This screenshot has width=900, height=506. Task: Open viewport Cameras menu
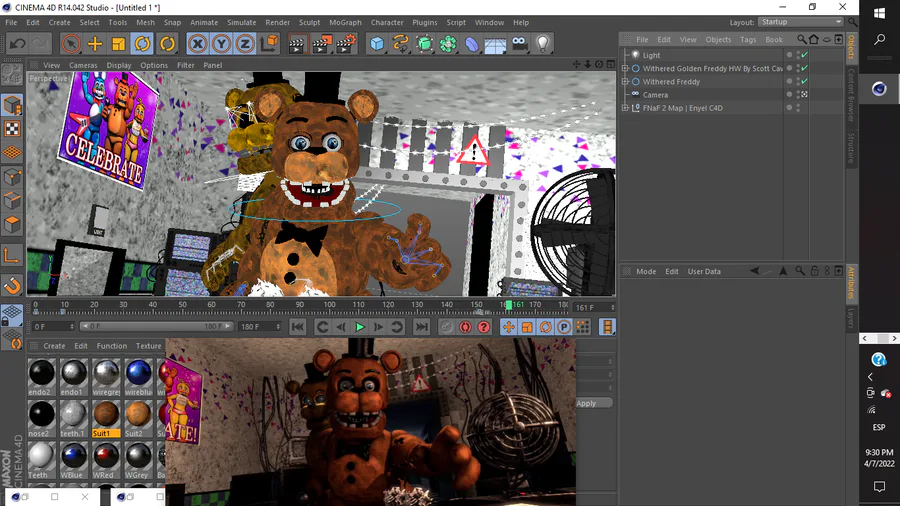tap(83, 65)
